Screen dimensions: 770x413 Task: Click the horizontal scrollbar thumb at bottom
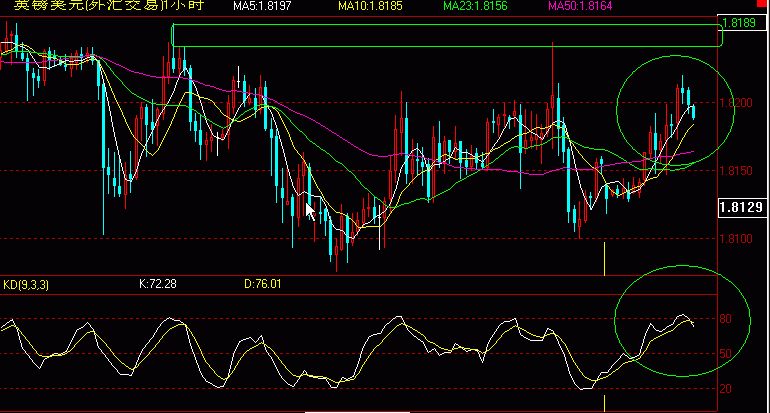[x=358, y=412]
